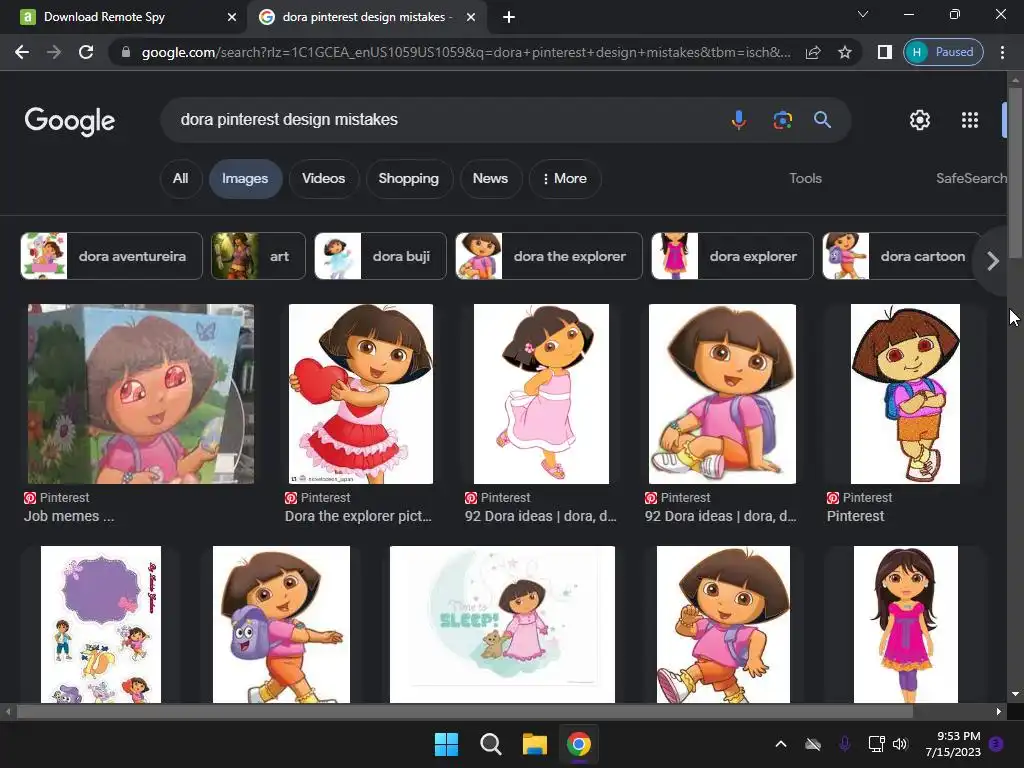Open File Explorer from taskbar
The image size is (1024, 768).
535,744
